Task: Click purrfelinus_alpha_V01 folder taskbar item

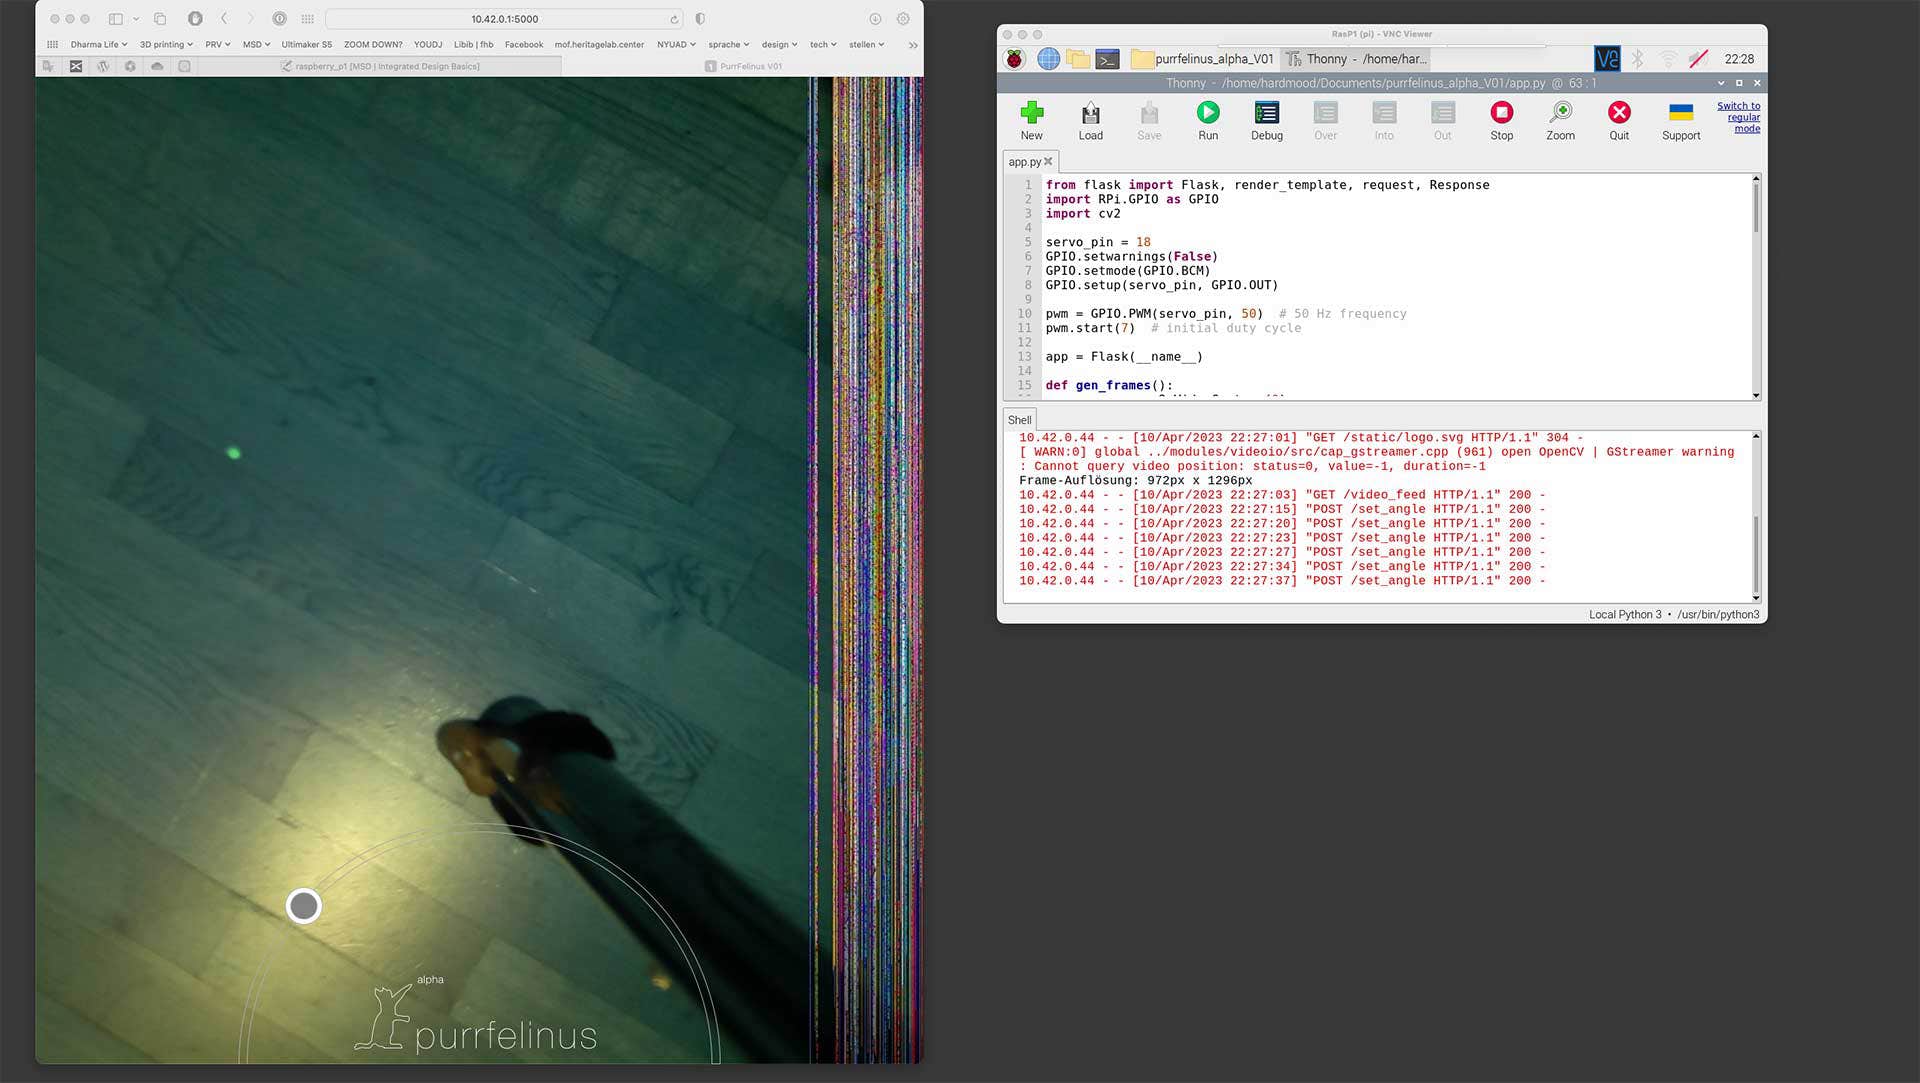Action: (x=1203, y=59)
